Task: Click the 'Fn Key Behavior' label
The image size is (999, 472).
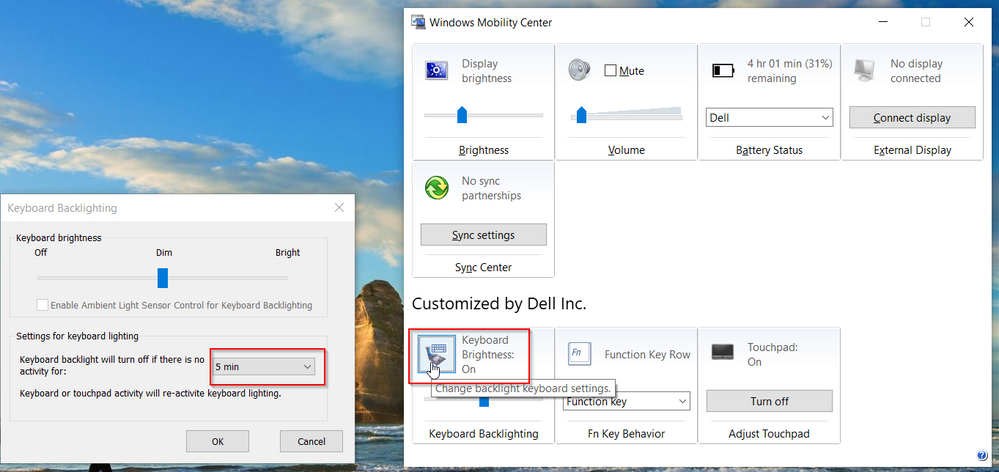Action: pos(626,434)
